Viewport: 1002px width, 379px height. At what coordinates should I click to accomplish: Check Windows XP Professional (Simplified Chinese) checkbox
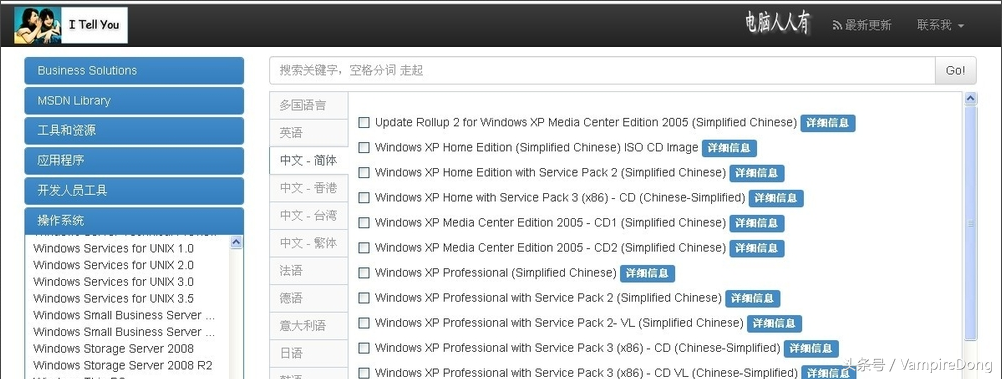(x=364, y=273)
